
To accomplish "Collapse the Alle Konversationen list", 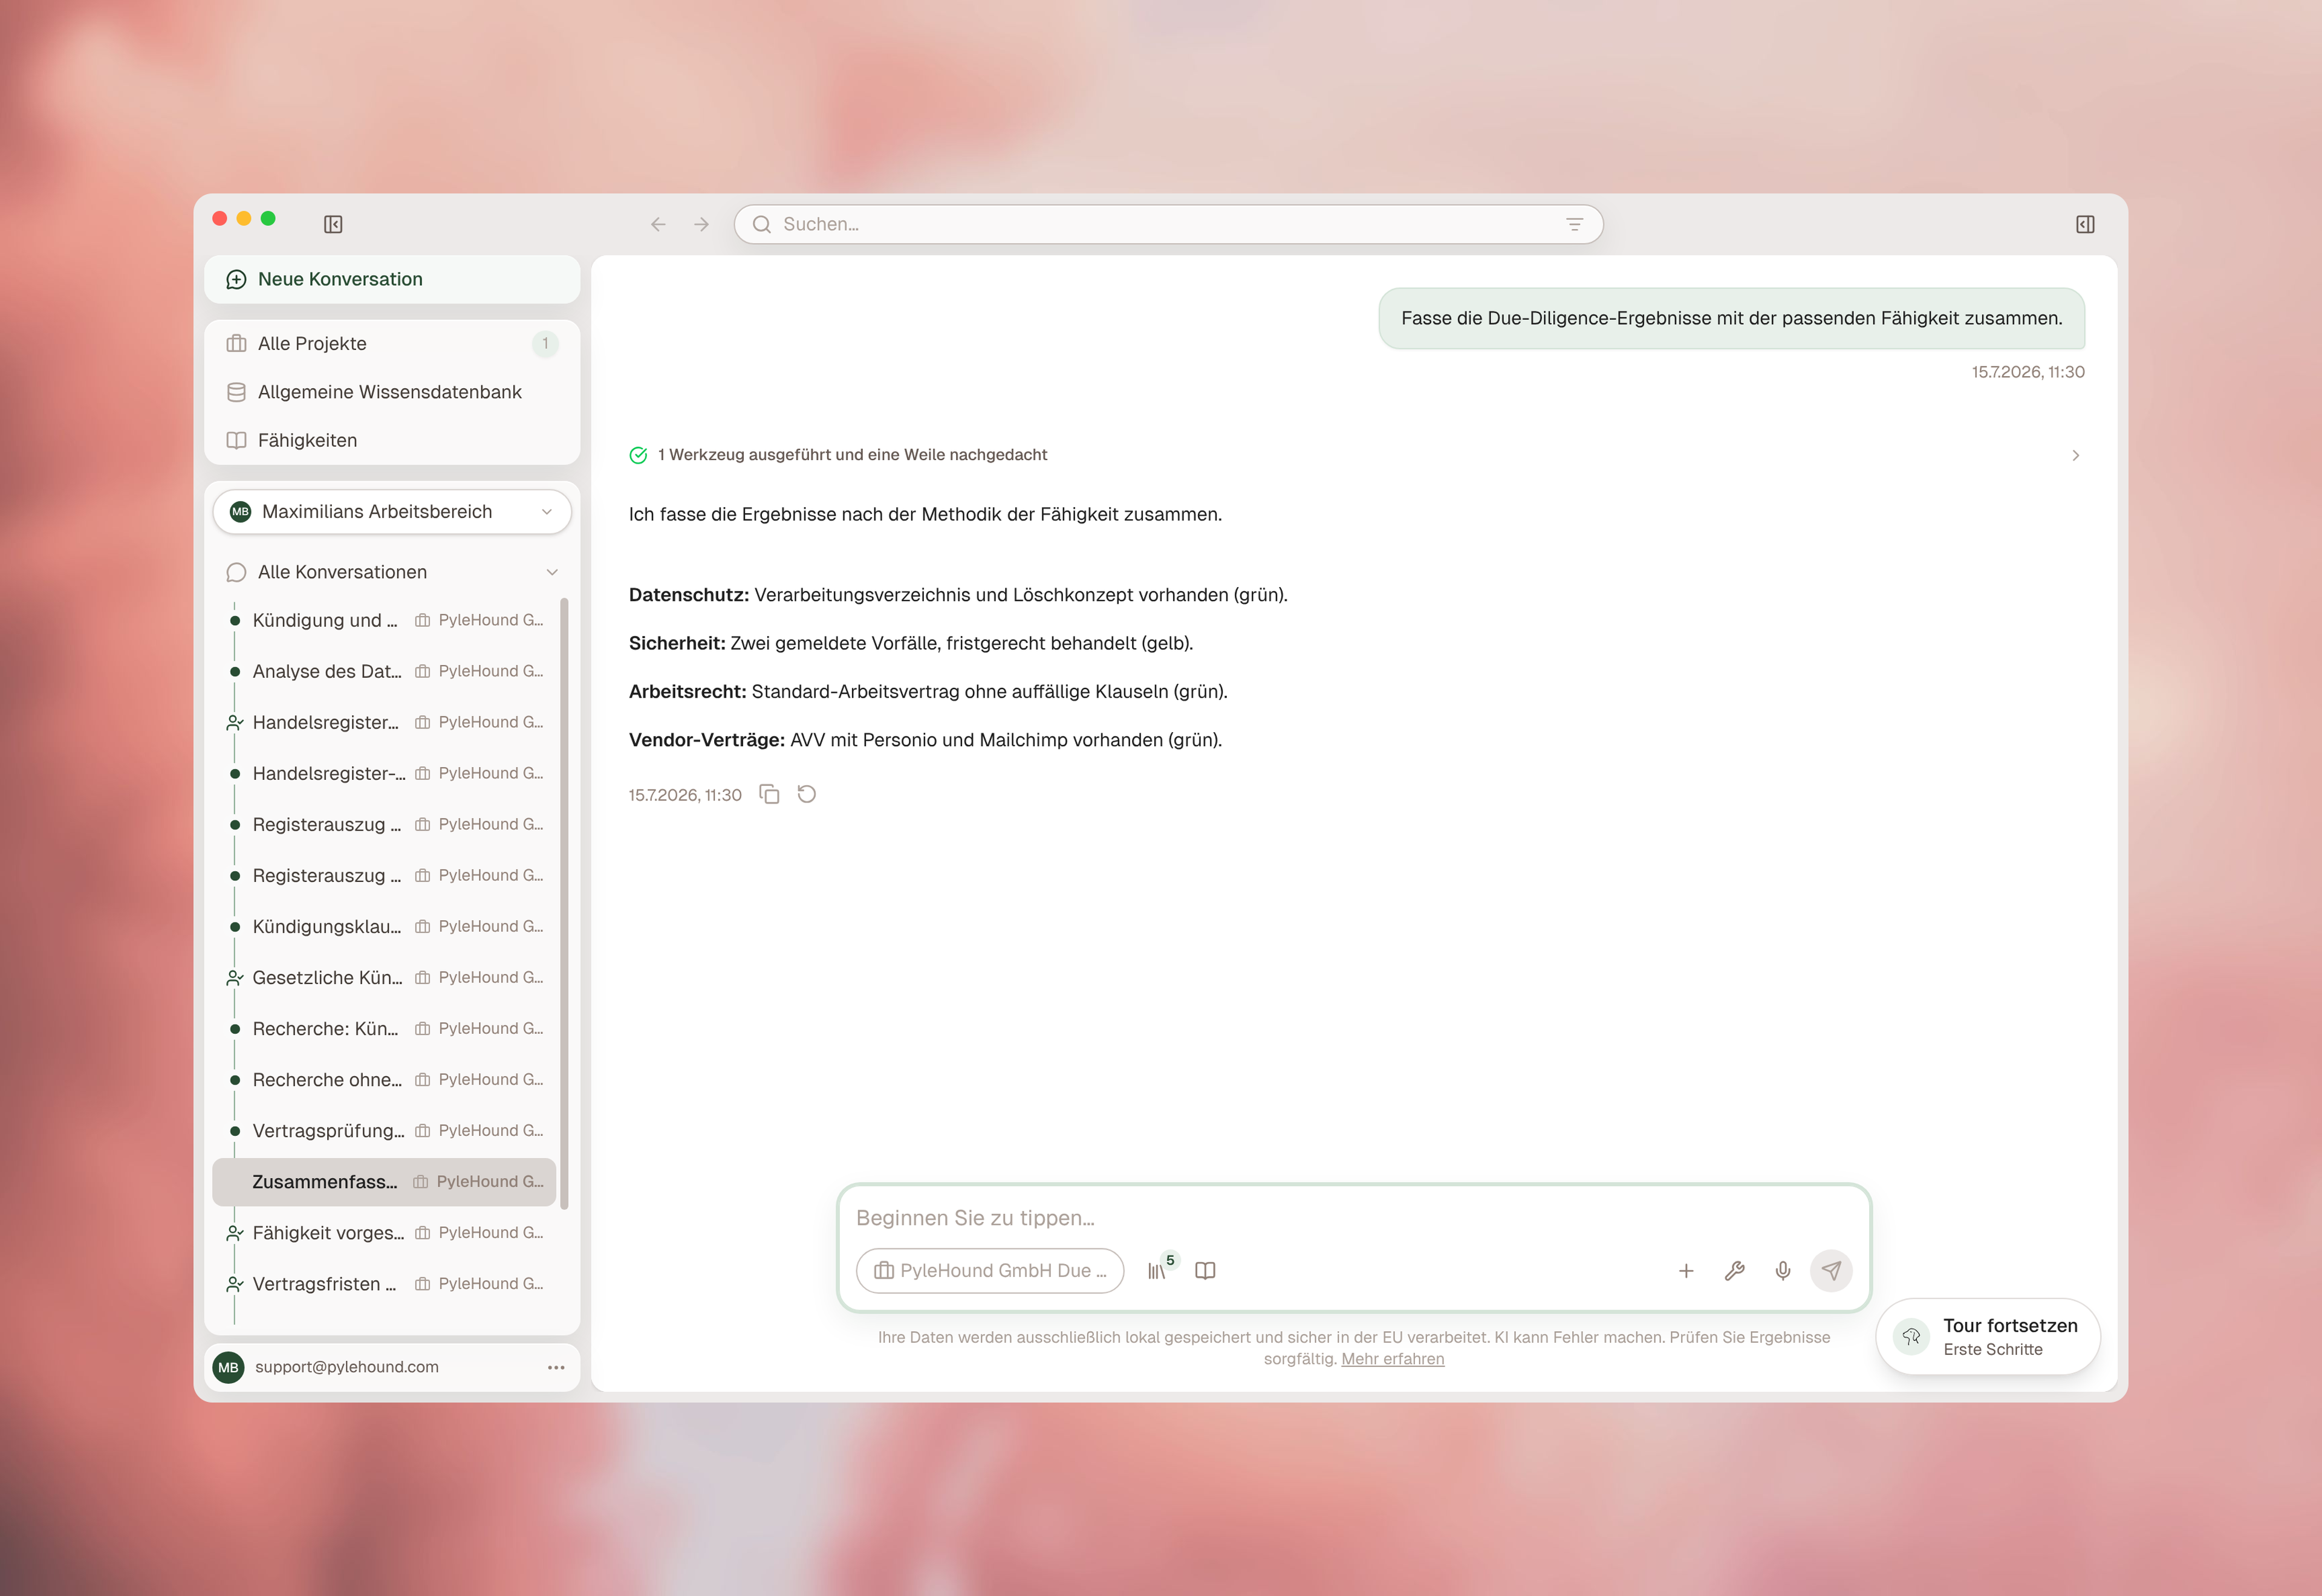I will [552, 572].
